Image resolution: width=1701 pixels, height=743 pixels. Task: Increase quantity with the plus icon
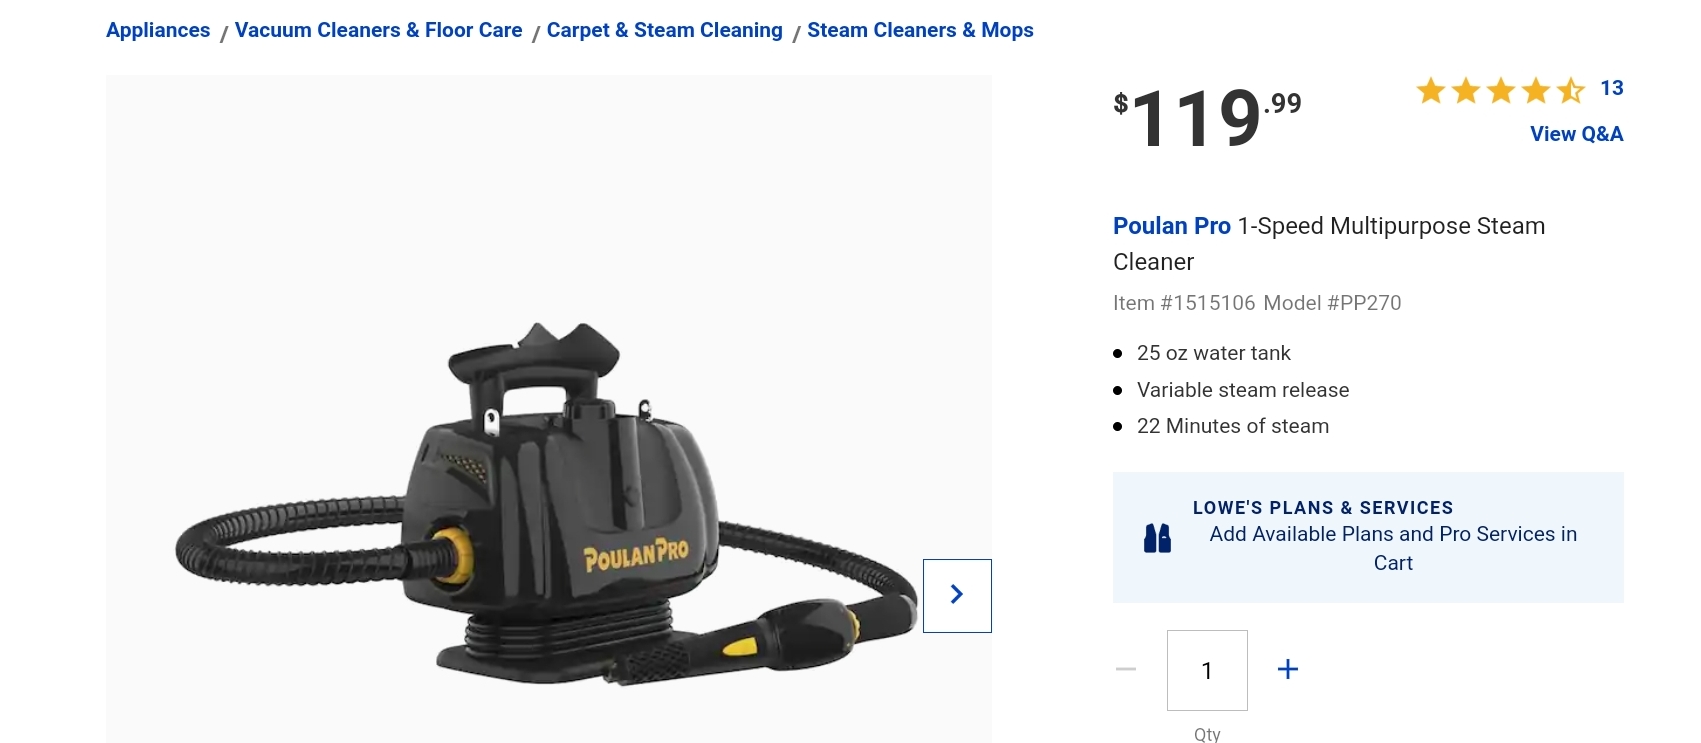coord(1288,669)
